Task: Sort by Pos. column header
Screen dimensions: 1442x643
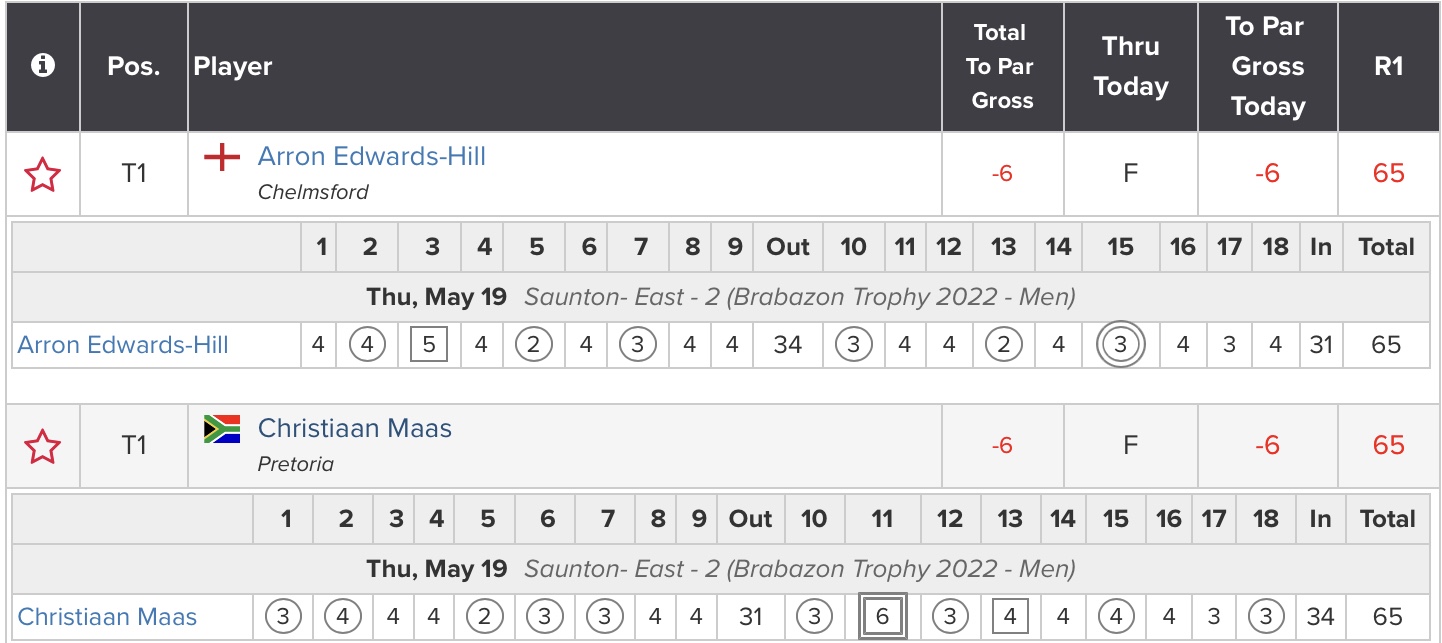Action: [134, 67]
